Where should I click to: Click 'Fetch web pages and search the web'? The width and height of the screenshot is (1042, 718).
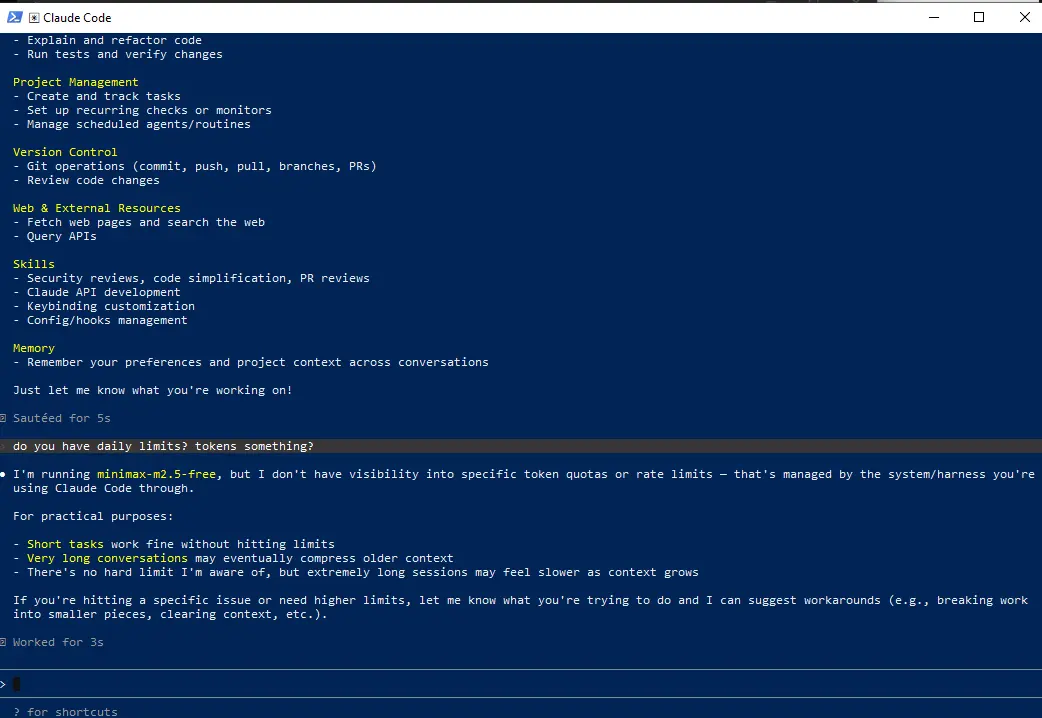tap(138, 222)
